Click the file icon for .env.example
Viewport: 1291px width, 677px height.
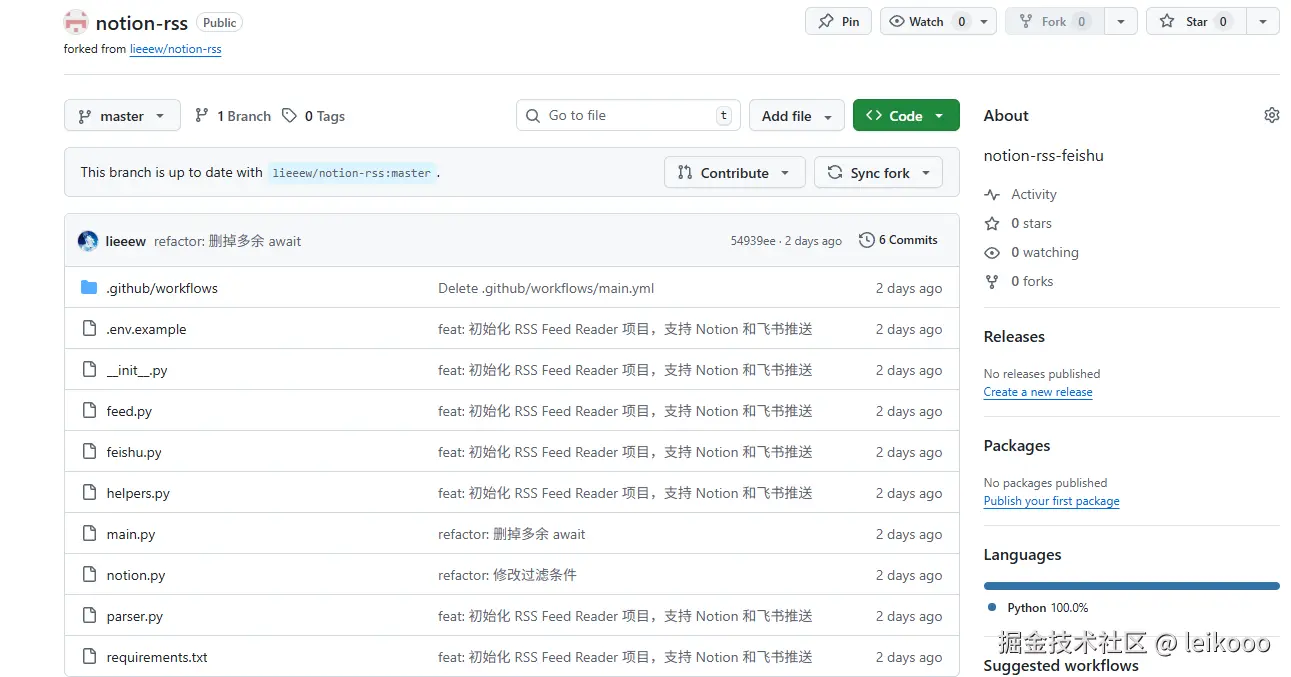pyautogui.click(x=89, y=329)
